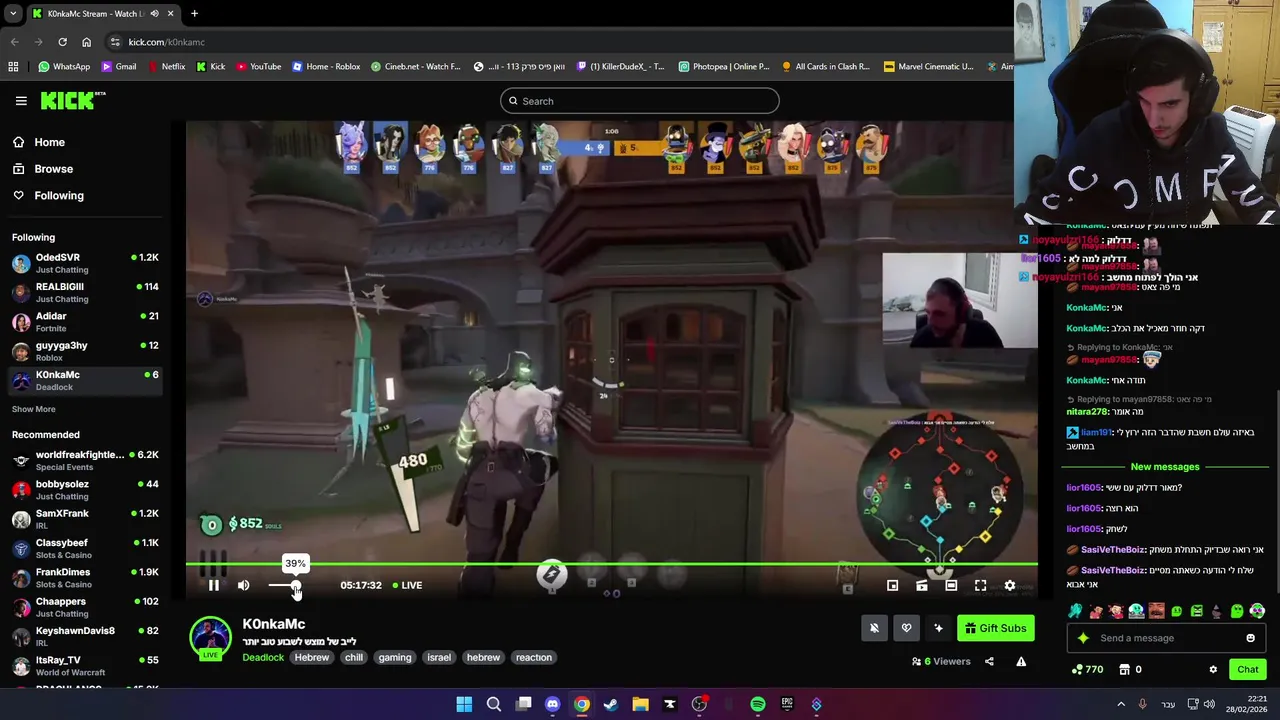This screenshot has height=720, width=1280.
Task: Open Adidar Fortnite channel
Action: (x=84, y=322)
